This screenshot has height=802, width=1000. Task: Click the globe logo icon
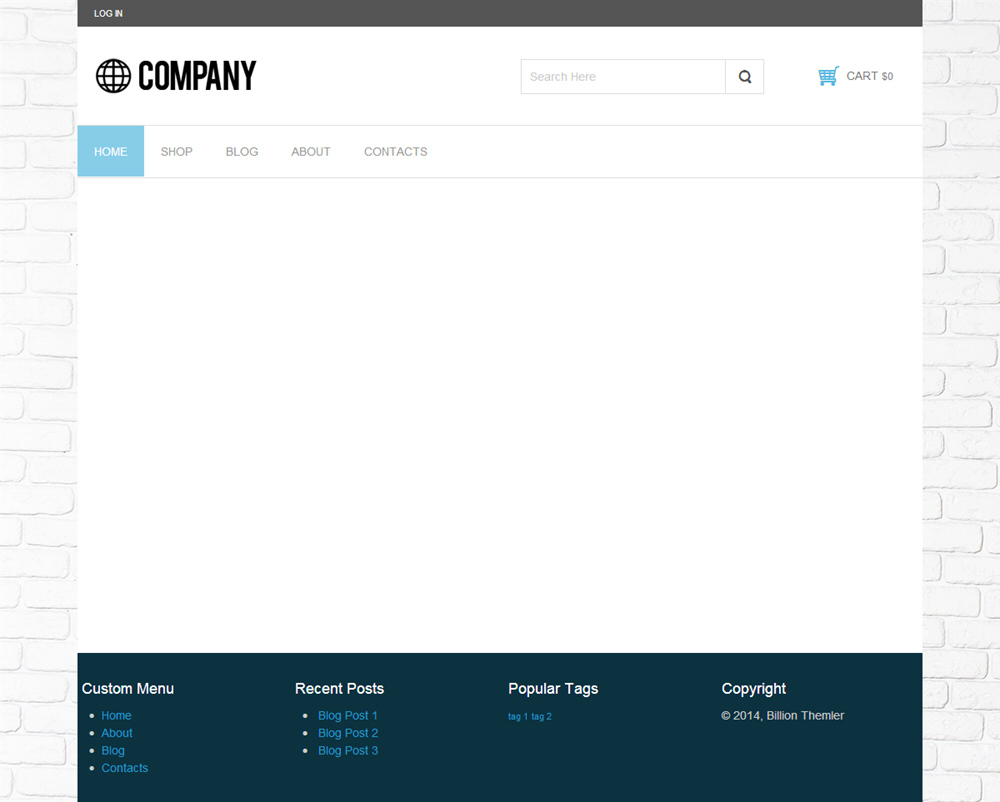click(x=114, y=76)
